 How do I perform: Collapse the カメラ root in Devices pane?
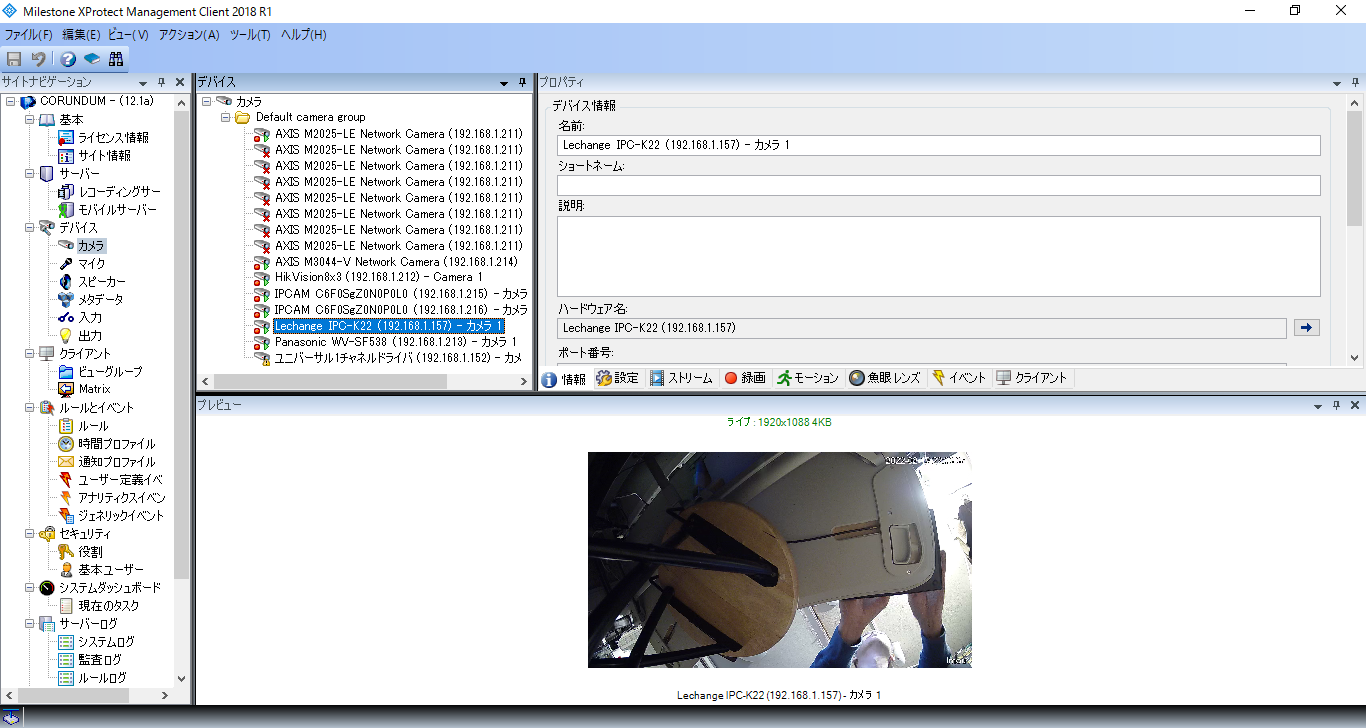click(x=207, y=102)
